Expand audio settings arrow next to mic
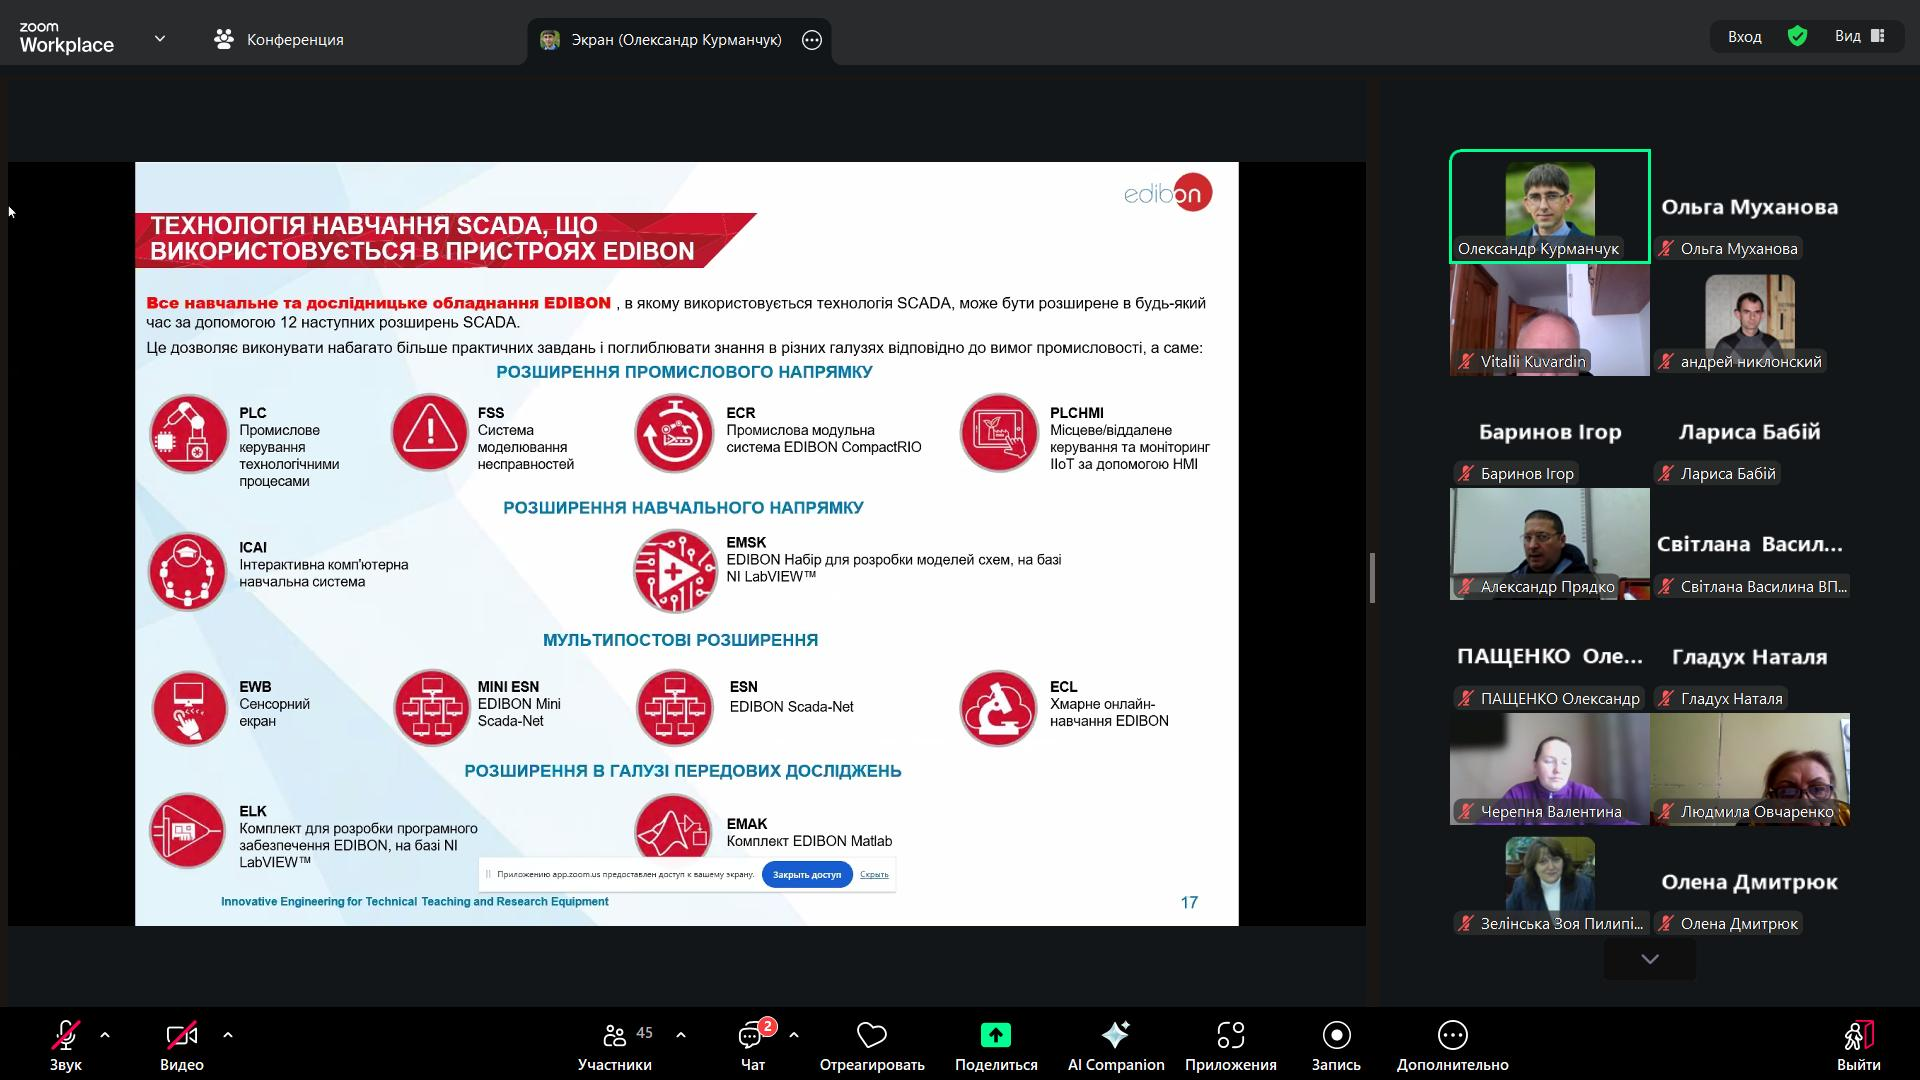This screenshot has height=1080, width=1920. pos(105,1035)
